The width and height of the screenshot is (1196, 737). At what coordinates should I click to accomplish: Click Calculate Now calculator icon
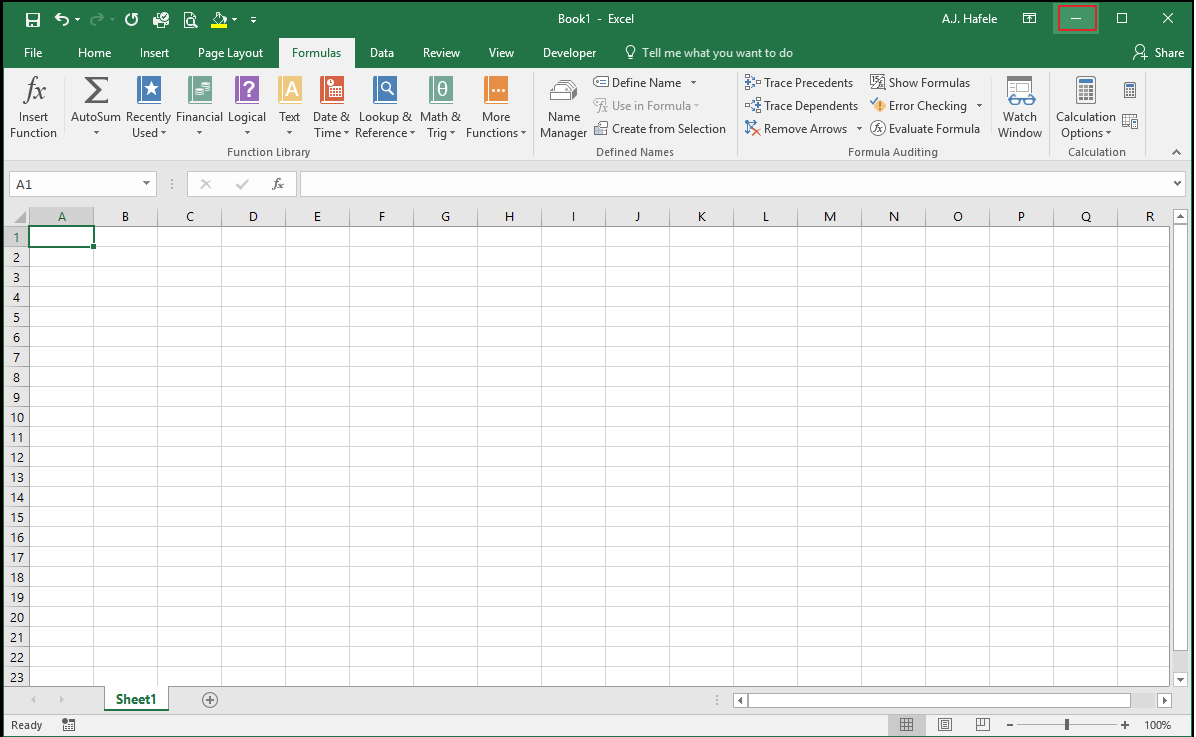(1130, 90)
